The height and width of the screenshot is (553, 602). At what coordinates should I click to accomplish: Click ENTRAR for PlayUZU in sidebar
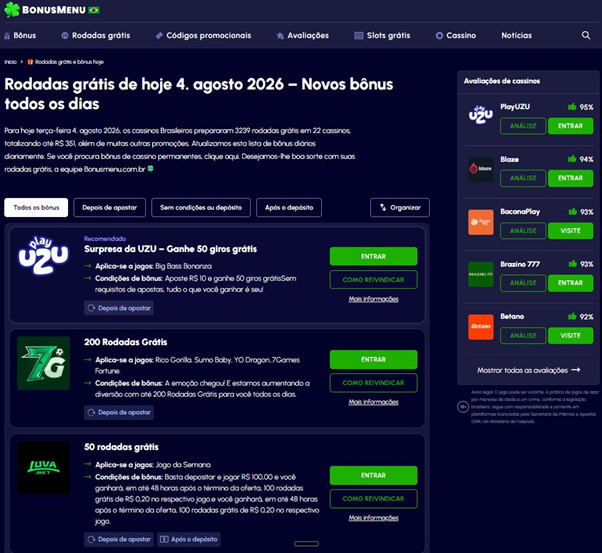(570, 126)
